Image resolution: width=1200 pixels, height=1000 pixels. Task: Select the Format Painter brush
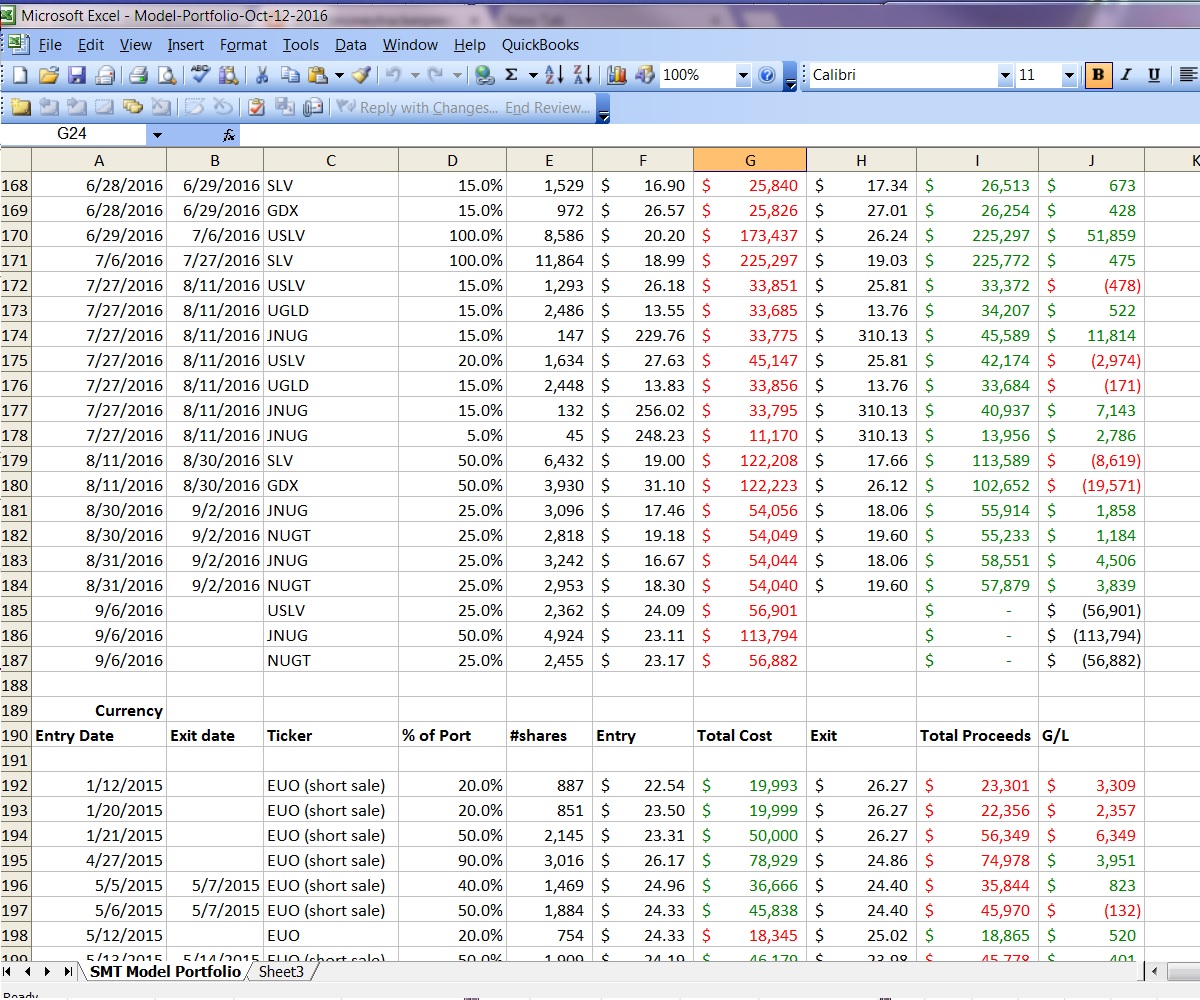363,75
